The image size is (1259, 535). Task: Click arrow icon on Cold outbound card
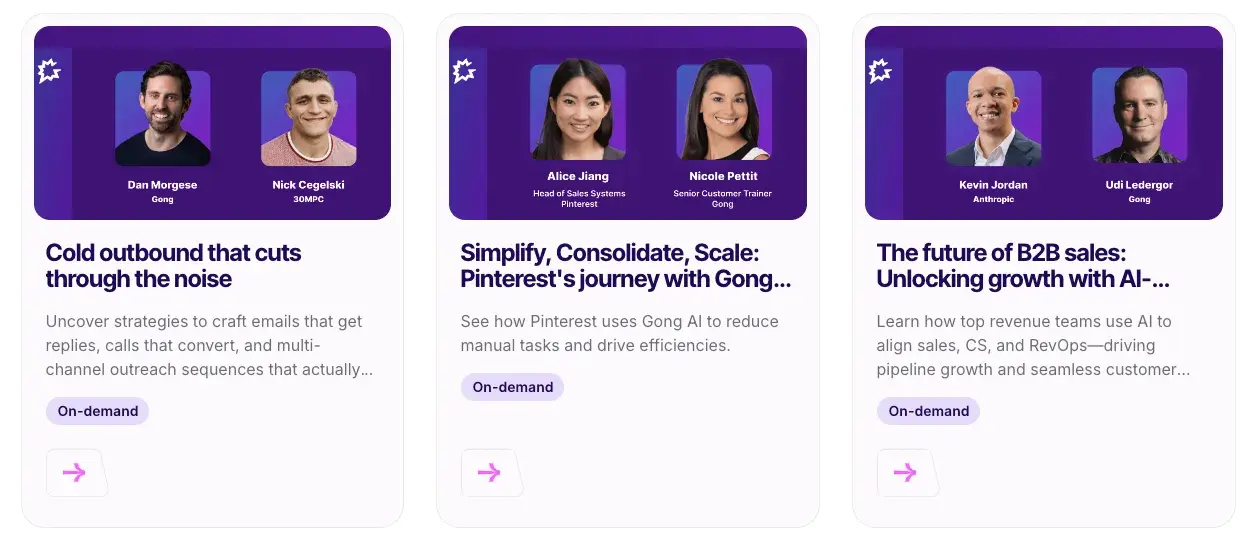pyautogui.click(x=76, y=473)
